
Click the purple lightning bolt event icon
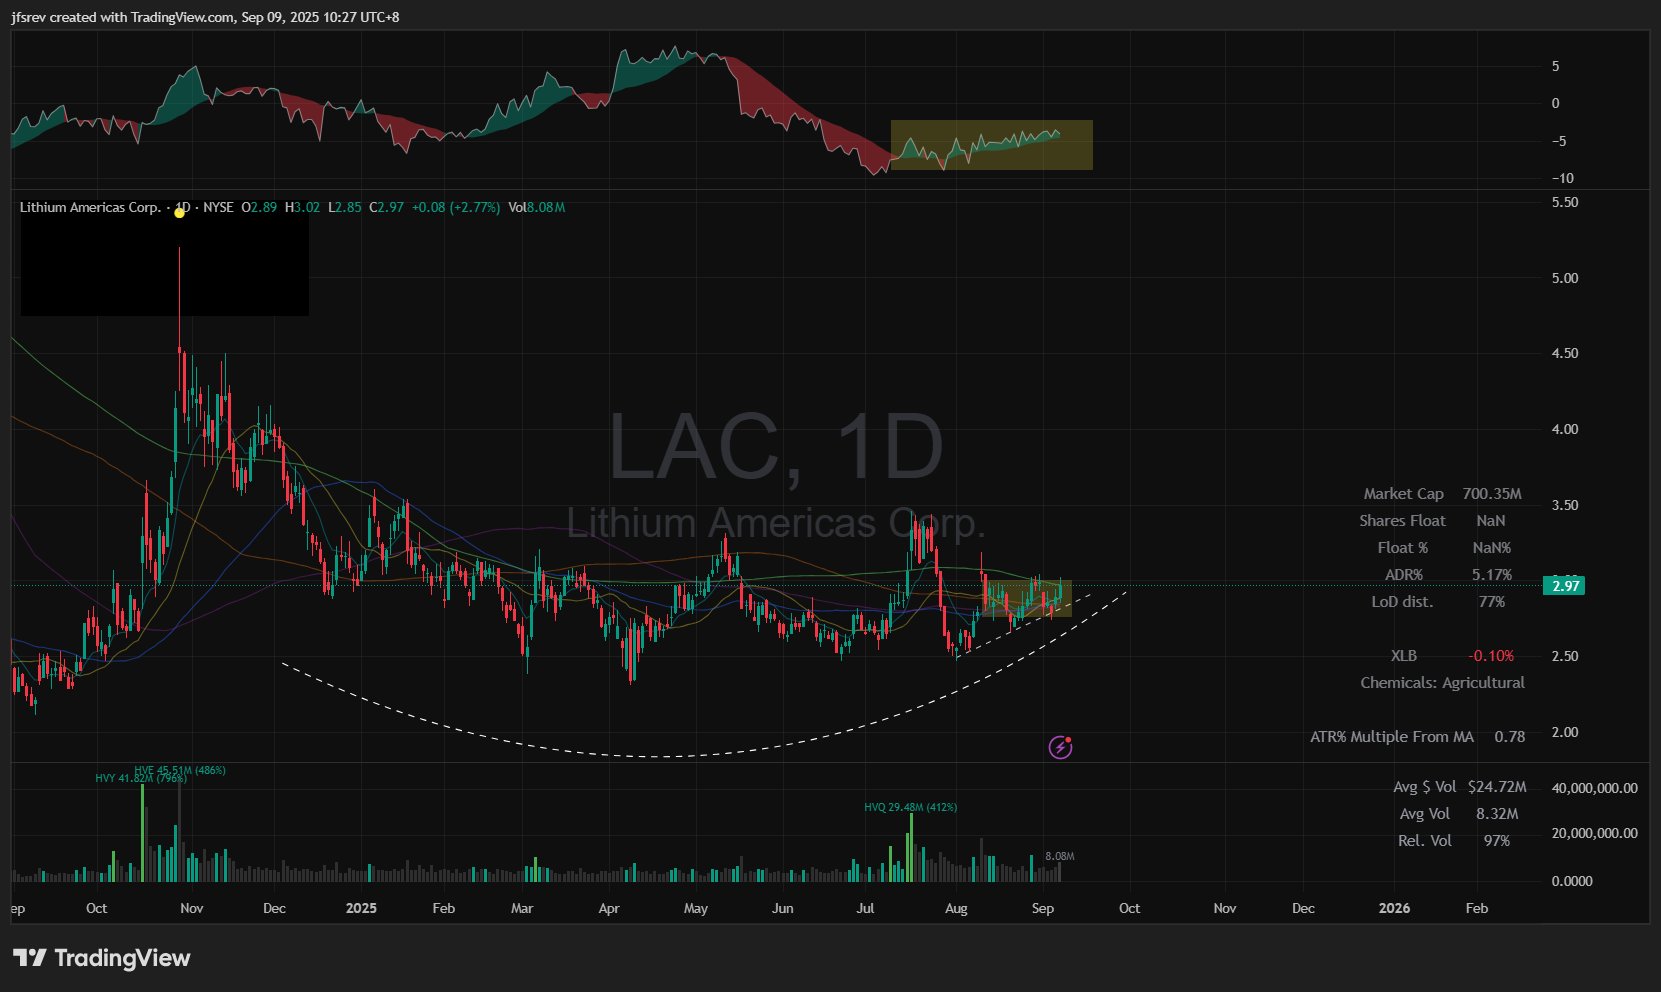(1060, 747)
